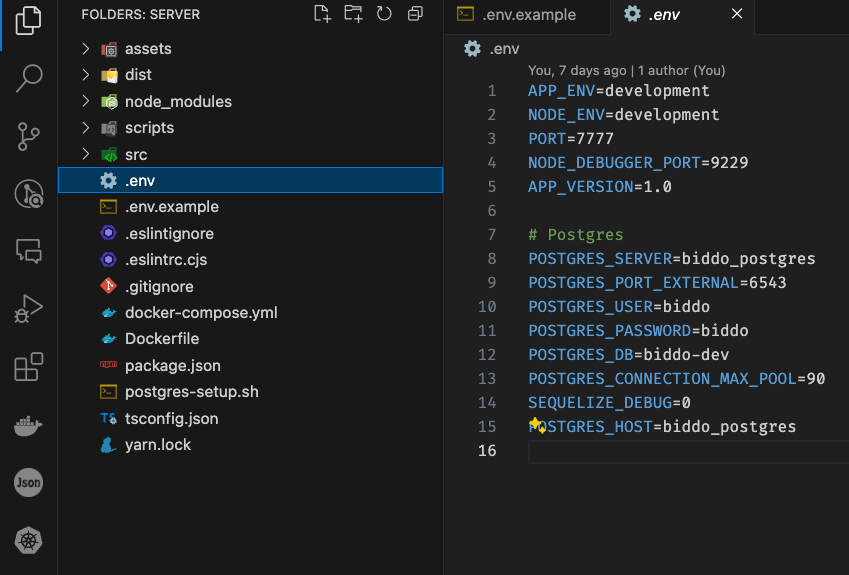Open the .gitignore file
The image size is (849, 575).
[x=250, y=286]
